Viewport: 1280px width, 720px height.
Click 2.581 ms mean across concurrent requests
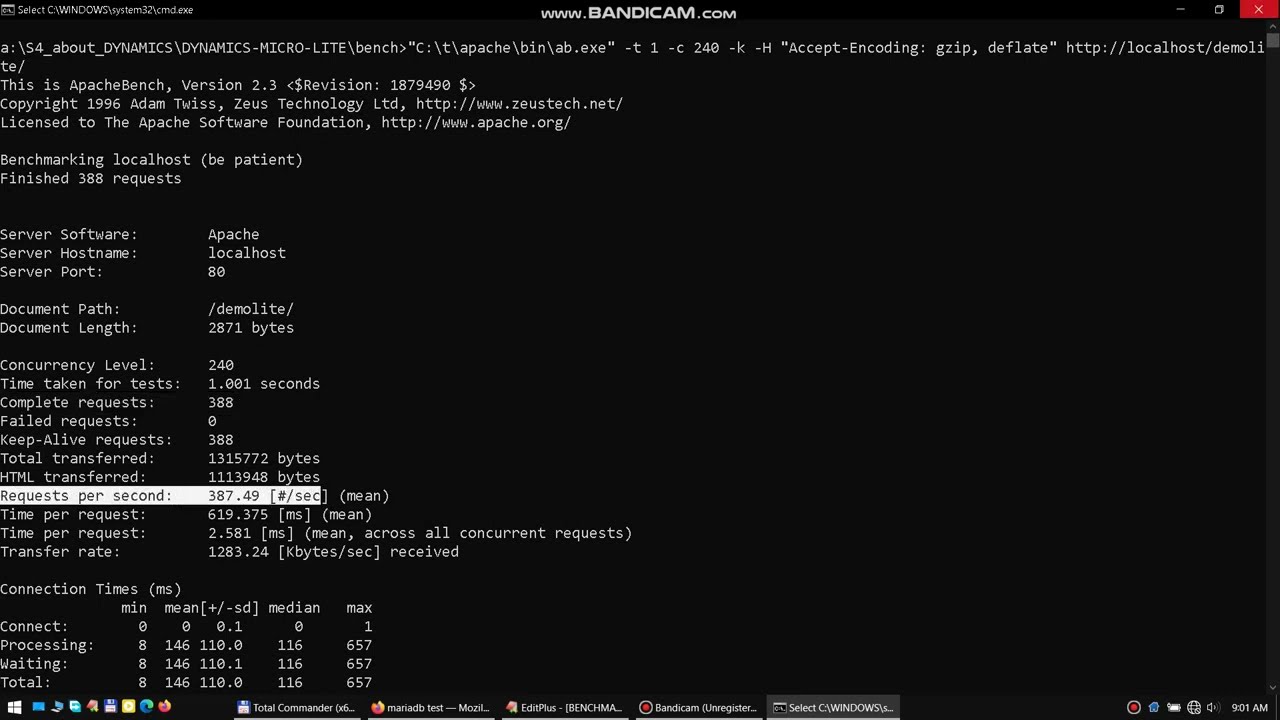(x=420, y=533)
